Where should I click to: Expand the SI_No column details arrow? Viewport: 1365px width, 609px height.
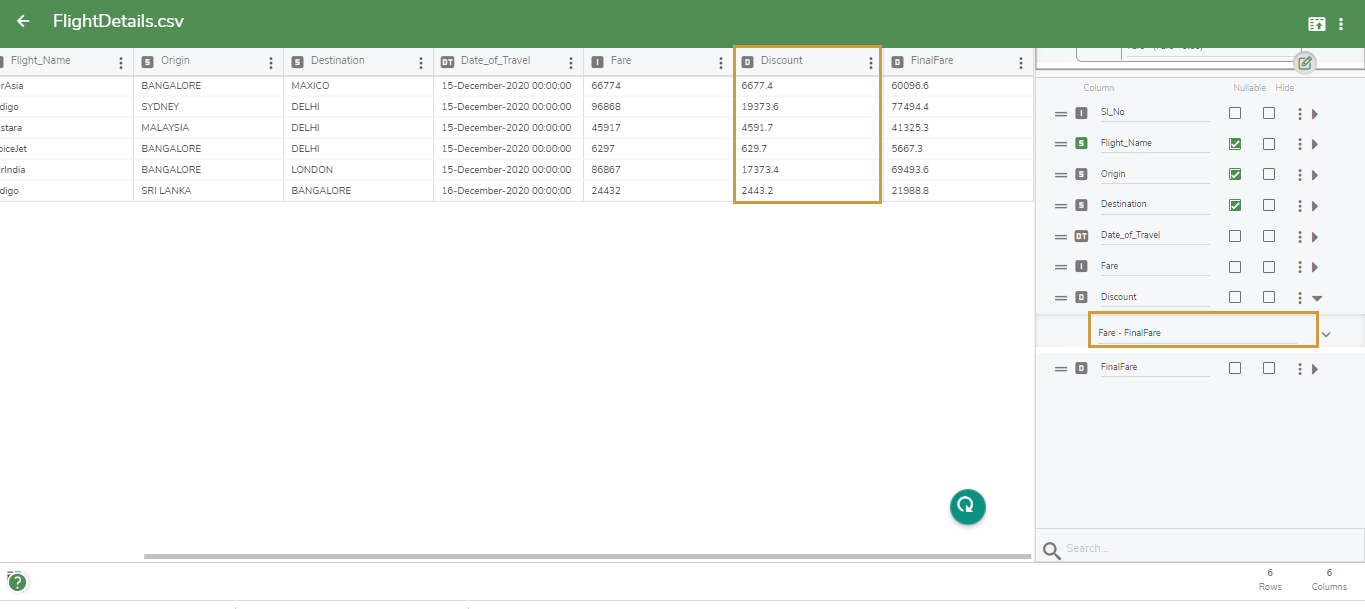point(1316,112)
